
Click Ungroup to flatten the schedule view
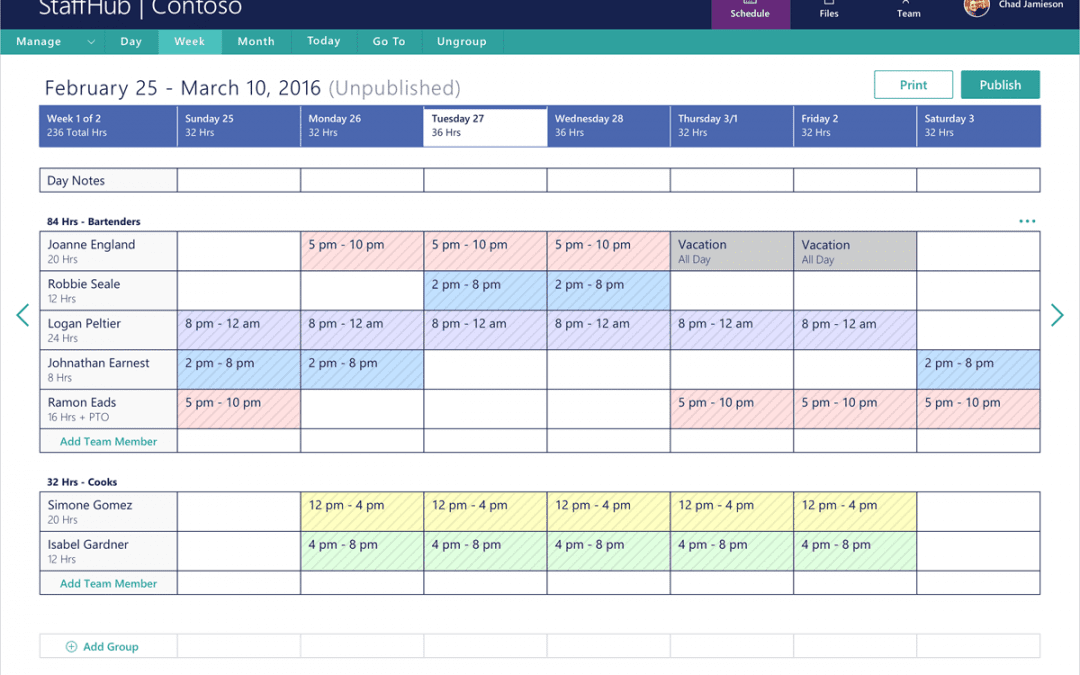[x=461, y=41]
